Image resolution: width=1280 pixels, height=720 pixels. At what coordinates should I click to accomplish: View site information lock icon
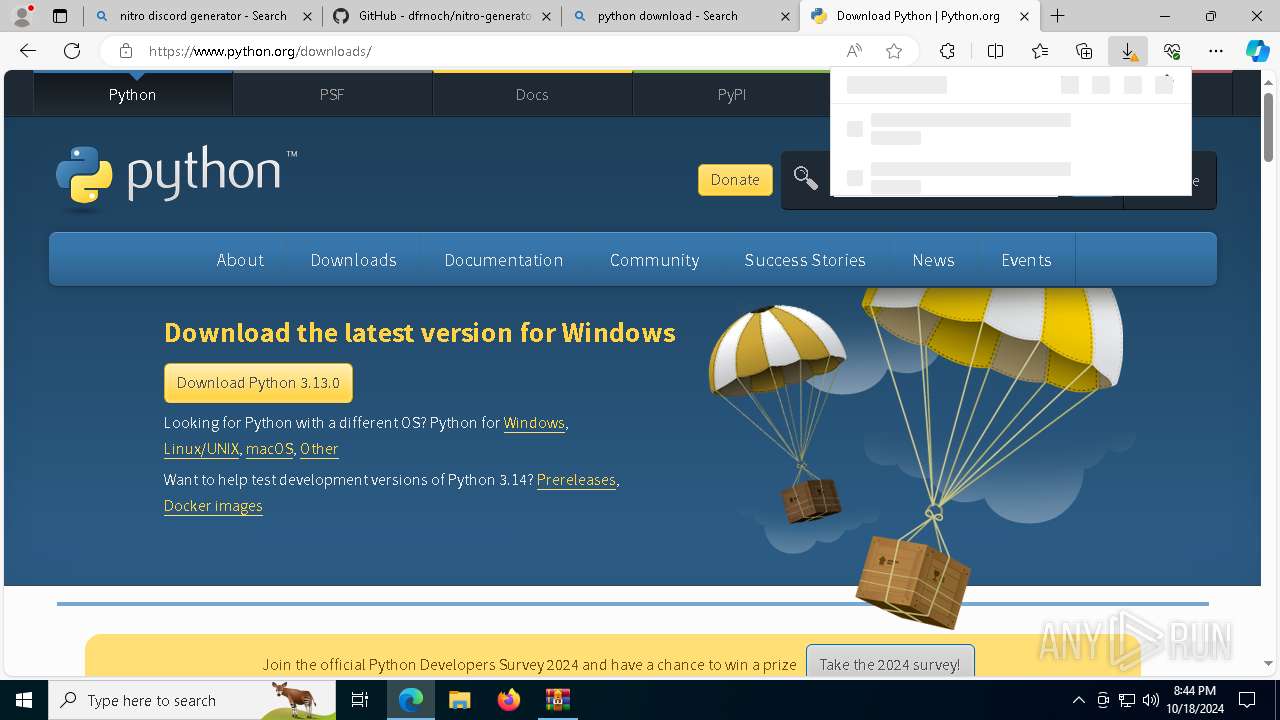(x=125, y=51)
